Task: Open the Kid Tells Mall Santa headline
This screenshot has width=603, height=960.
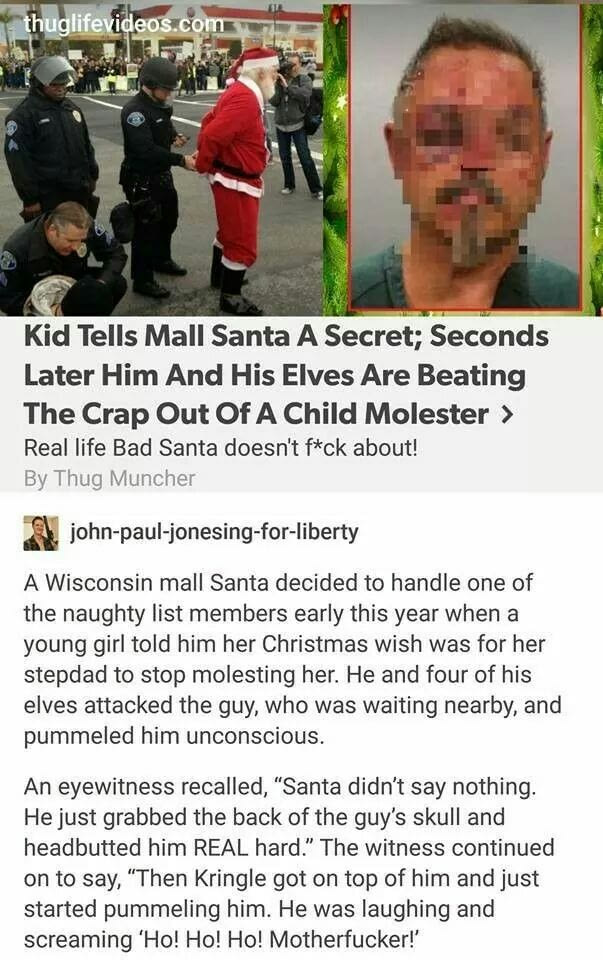Action: [286, 375]
